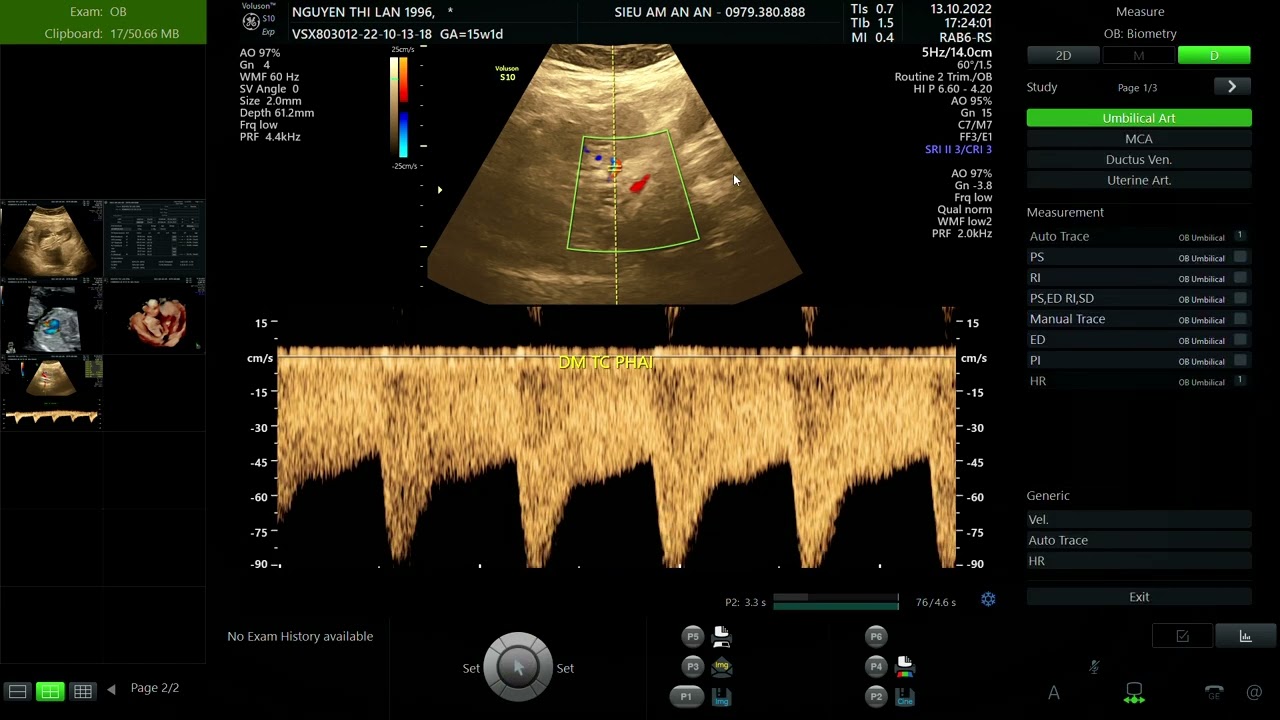Click the @ email icon
This screenshot has width=1280, height=720.
pos(1254,692)
